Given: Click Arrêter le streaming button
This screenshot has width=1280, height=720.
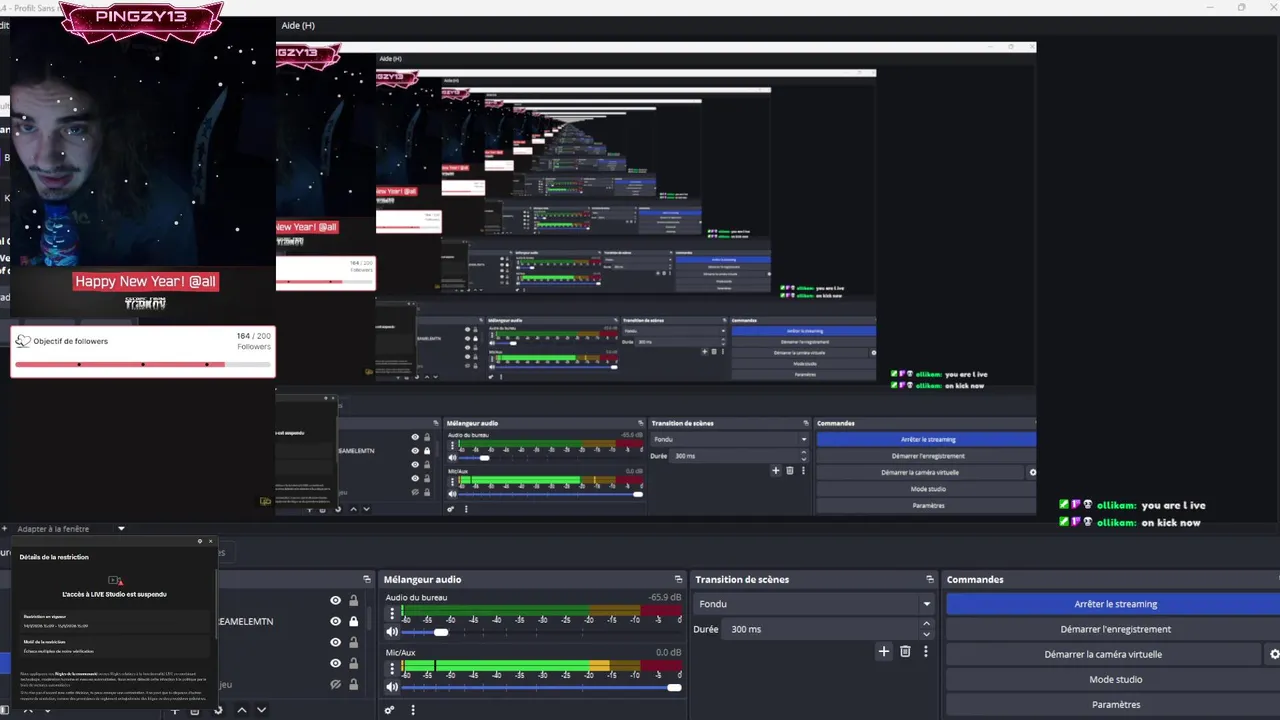Looking at the screenshot, I should tap(1115, 604).
